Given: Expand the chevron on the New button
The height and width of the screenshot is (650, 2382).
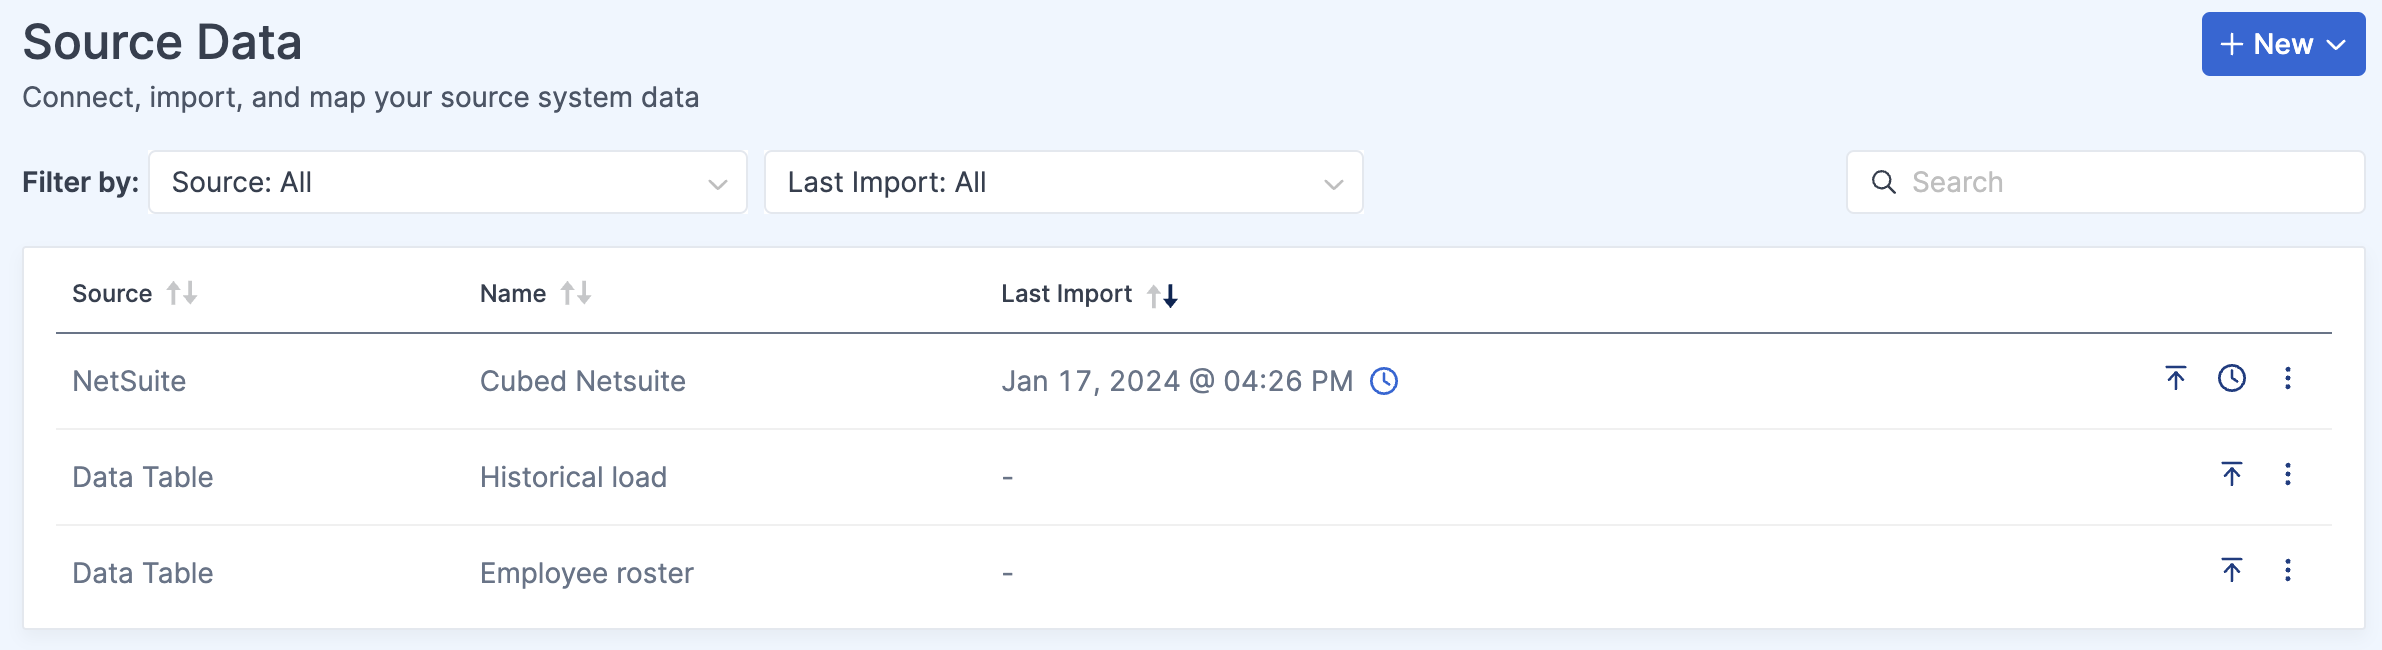Looking at the screenshot, I should (2337, 44).
